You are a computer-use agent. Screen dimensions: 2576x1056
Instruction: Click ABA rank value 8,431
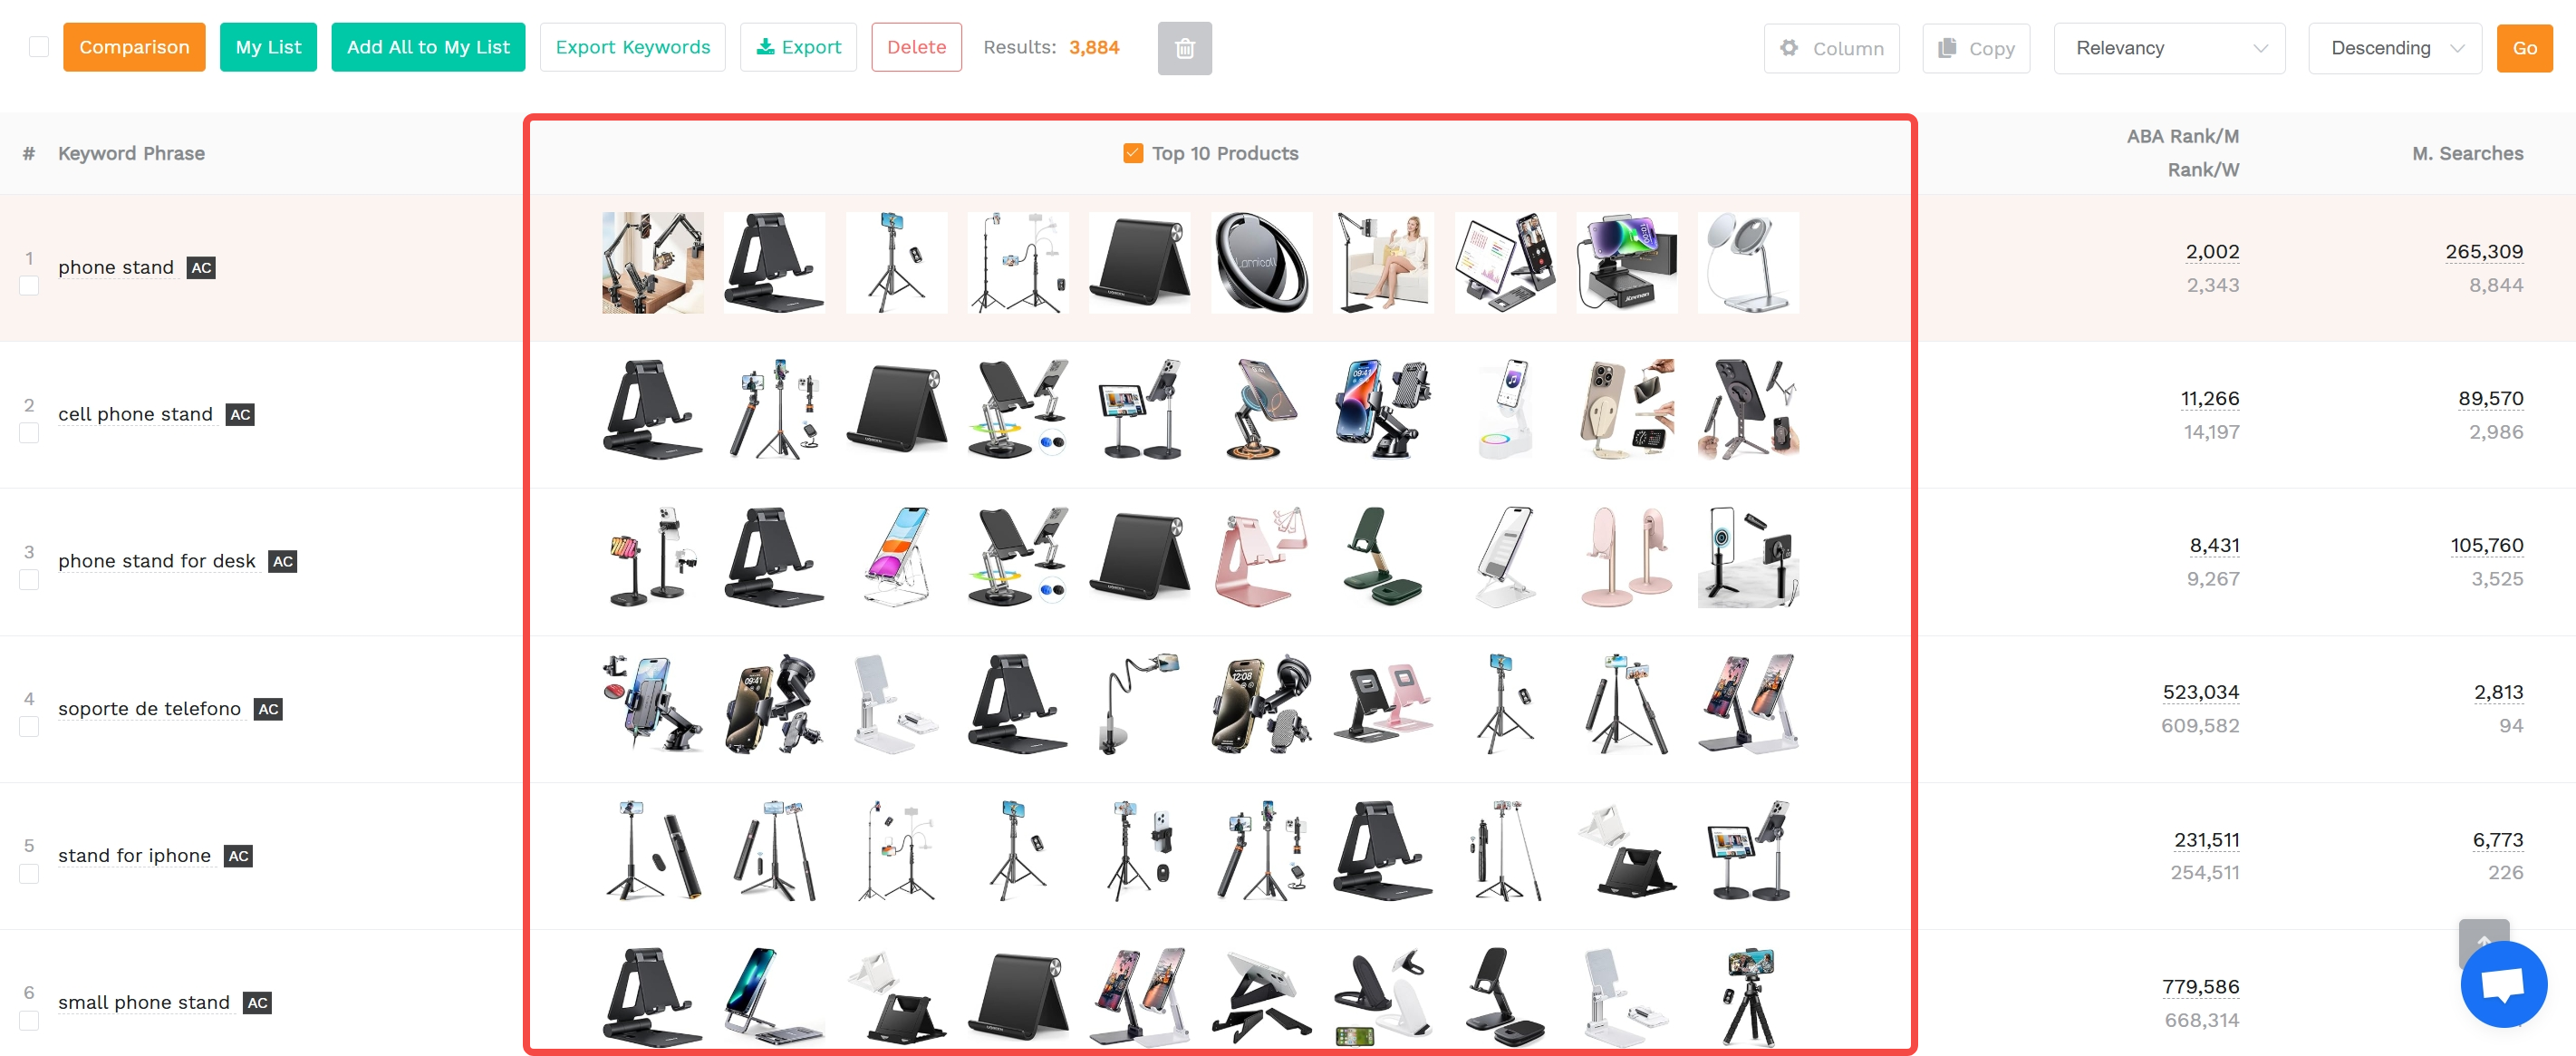tap(2214, 546)
